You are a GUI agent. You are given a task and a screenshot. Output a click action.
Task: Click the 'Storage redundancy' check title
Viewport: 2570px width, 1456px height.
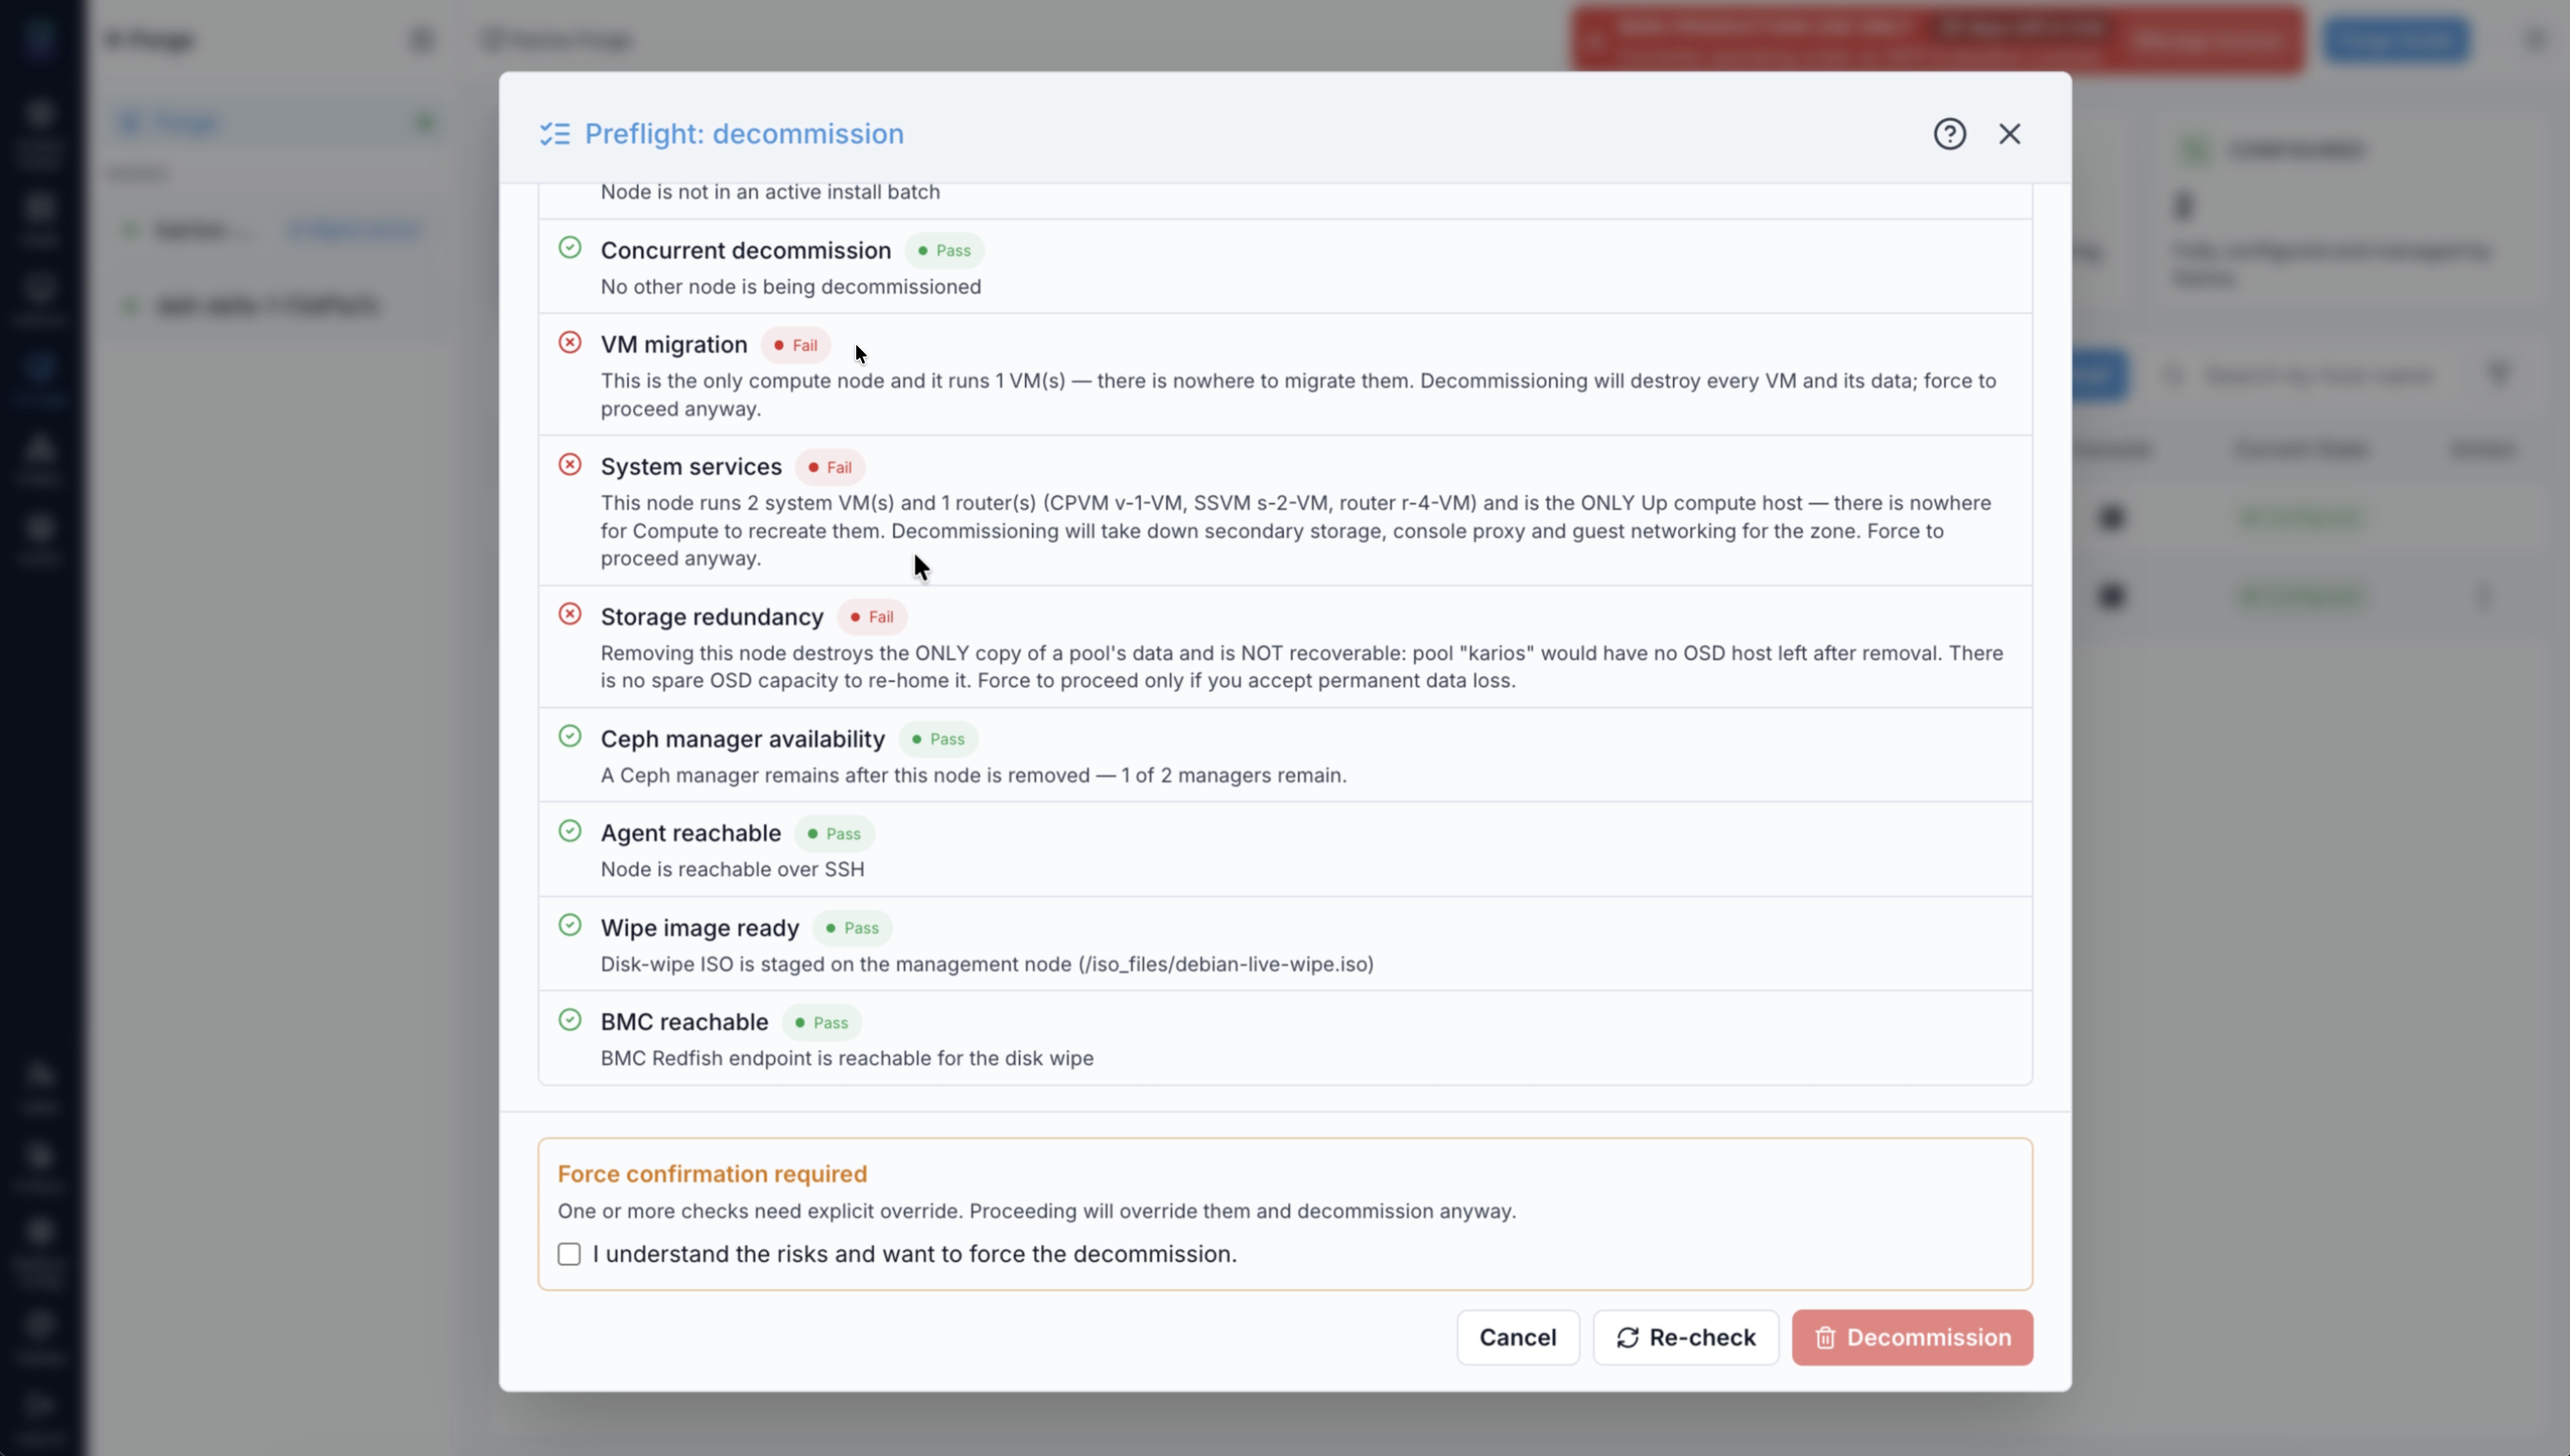[x=712, y=617]
